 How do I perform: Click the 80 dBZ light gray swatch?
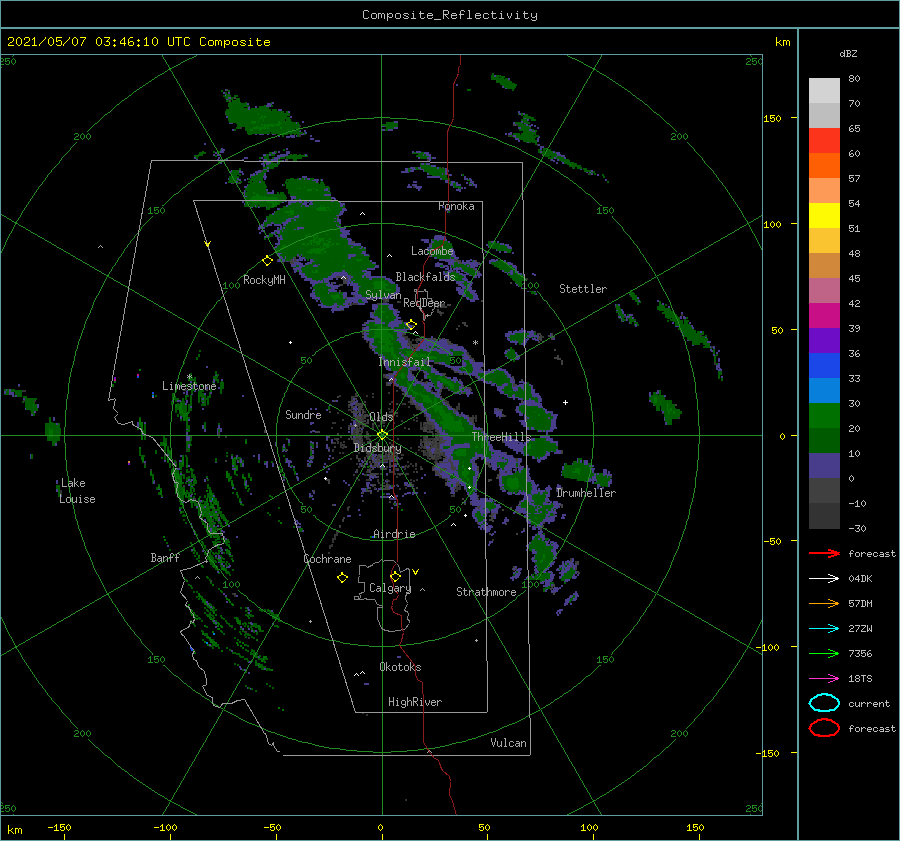[824, 91]
